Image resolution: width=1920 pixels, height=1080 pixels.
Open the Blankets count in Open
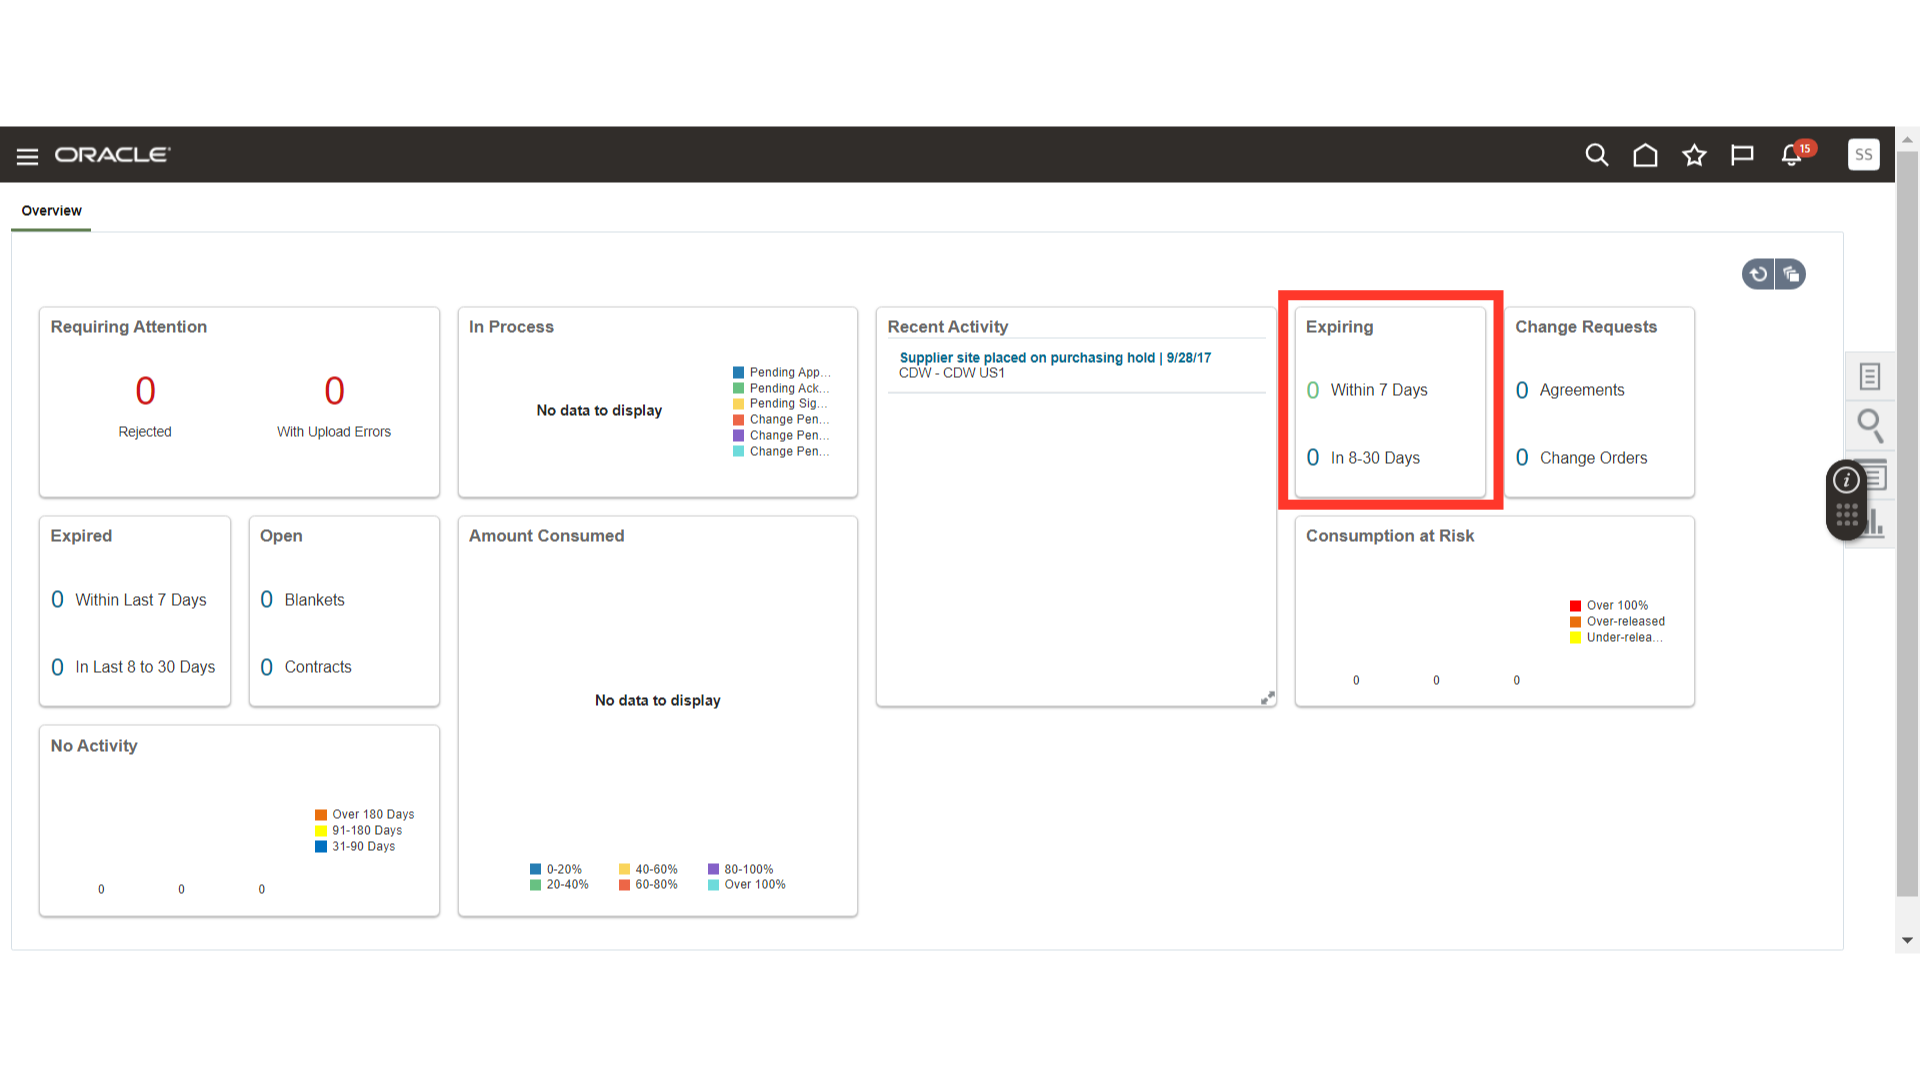pyautogui.click(x=266, y=600)
